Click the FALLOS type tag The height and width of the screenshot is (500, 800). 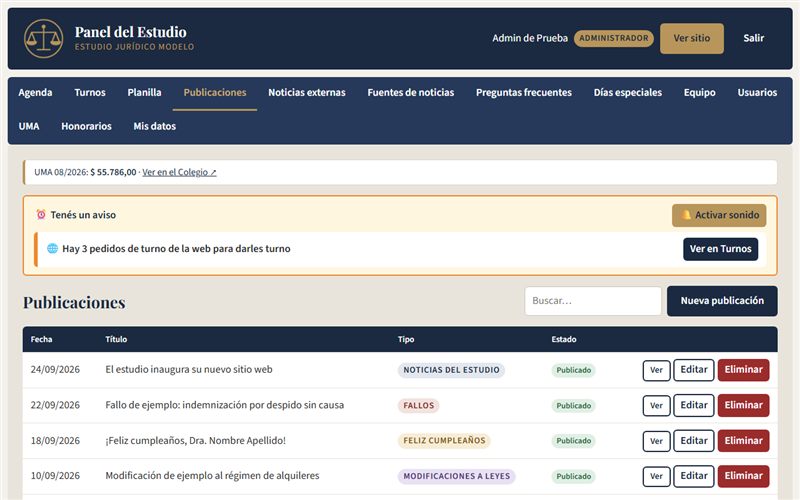point(418,406)
